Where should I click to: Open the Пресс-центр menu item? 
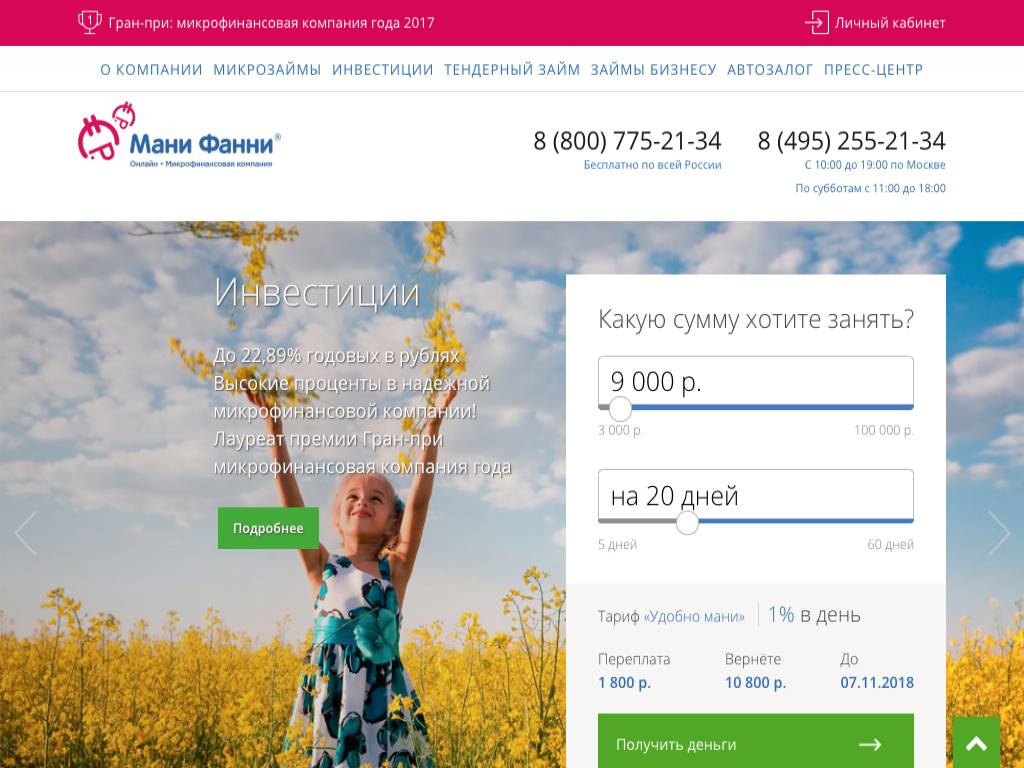click(873, 69)
